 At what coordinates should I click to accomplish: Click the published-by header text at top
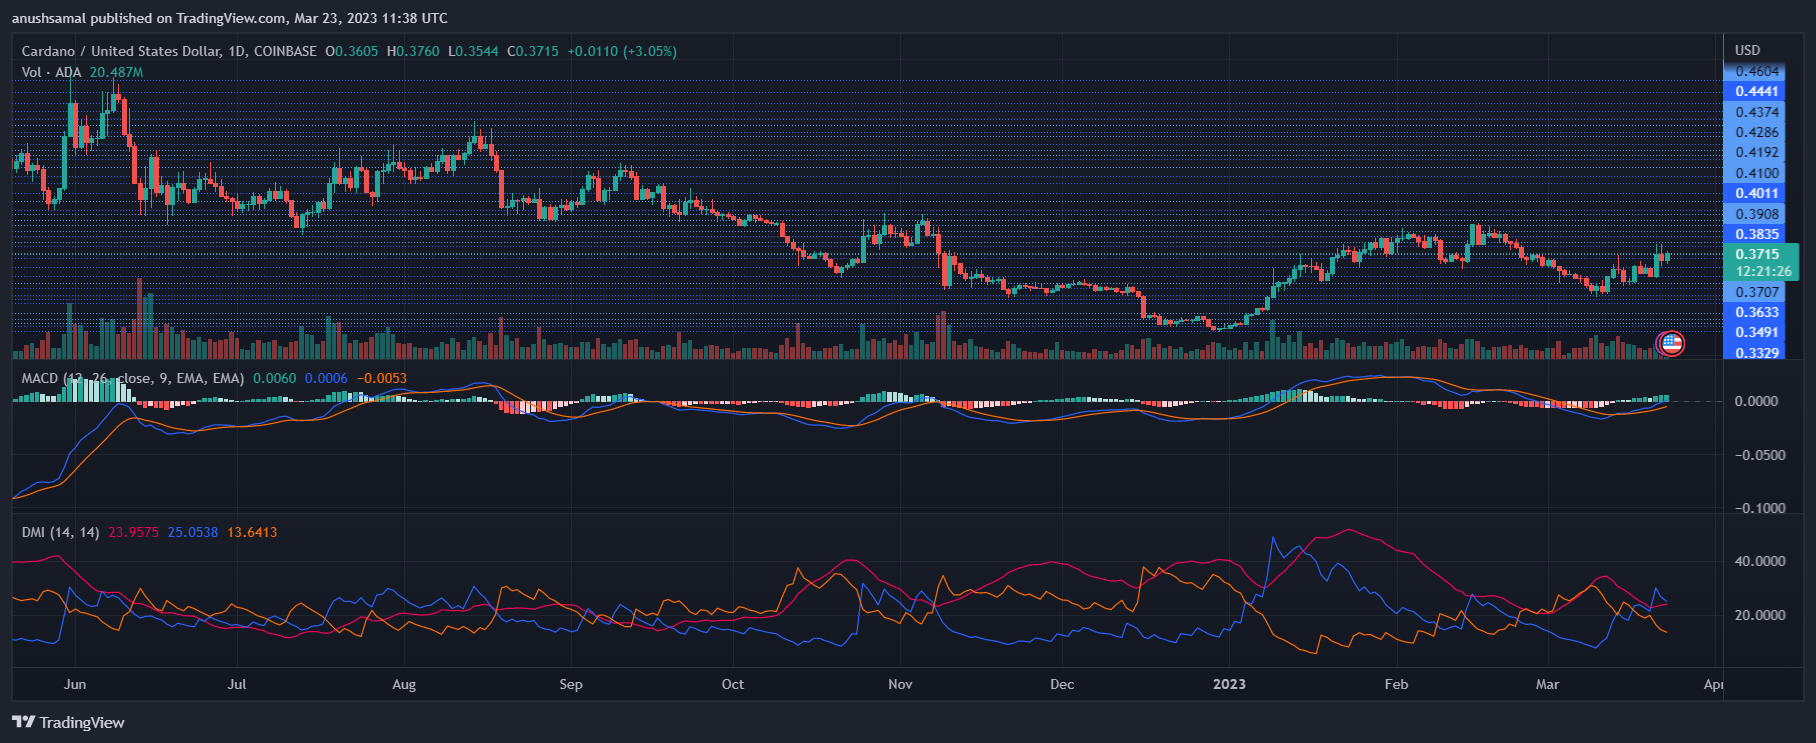(x=230, y=18)
